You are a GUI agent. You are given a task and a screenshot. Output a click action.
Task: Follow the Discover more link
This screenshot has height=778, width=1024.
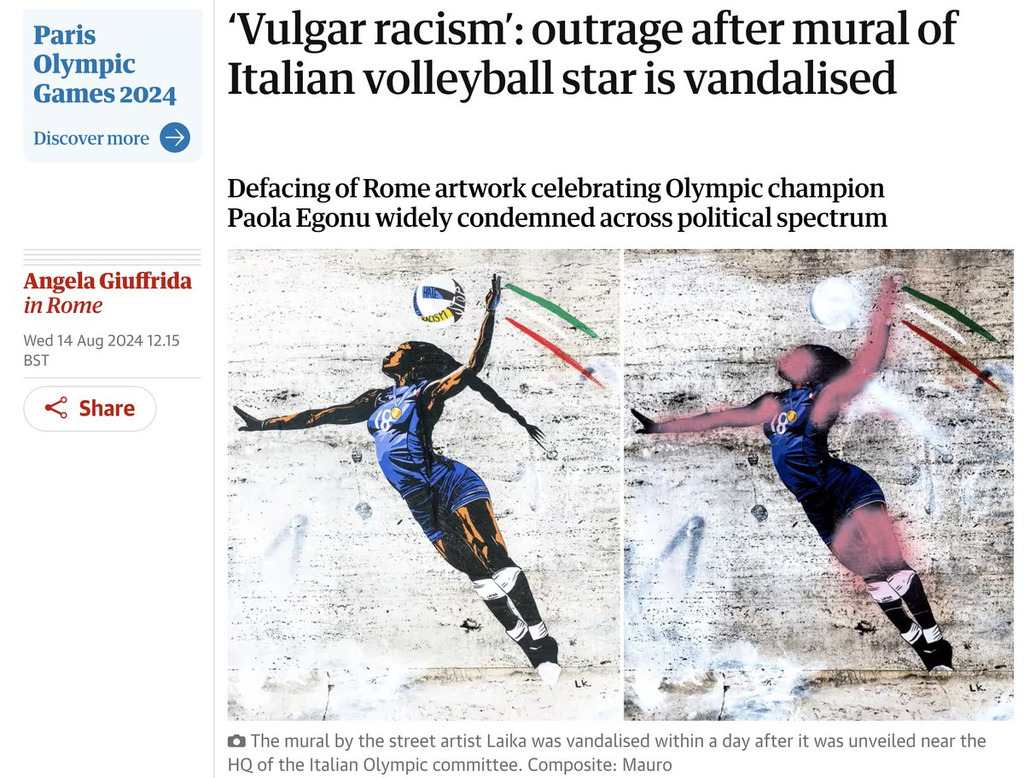(x=91, y=138)
